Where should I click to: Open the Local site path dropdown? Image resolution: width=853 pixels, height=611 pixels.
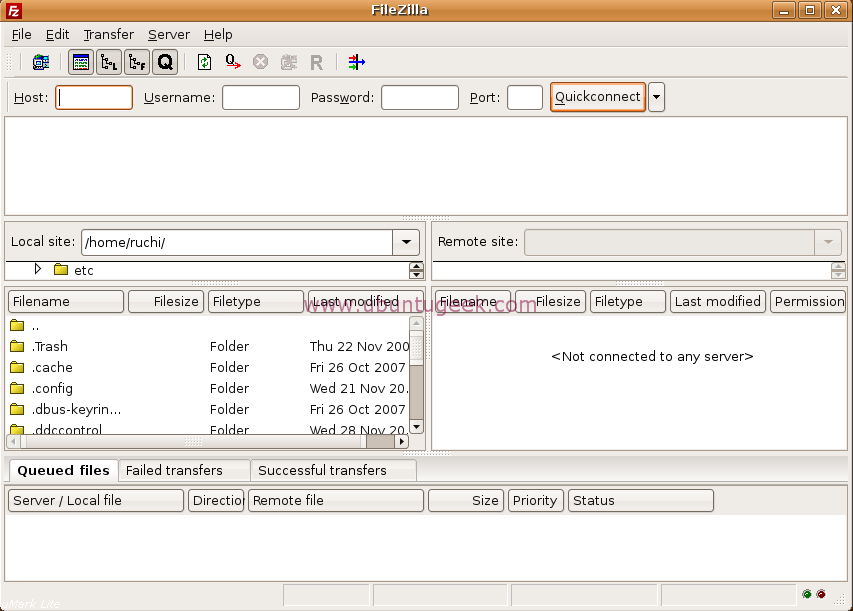[406, 242]
